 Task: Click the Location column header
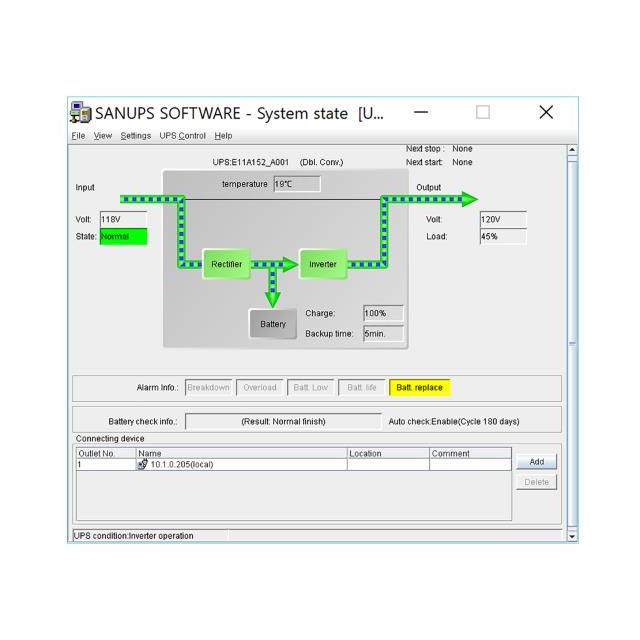pyautogui.click(x=388, y=453)
